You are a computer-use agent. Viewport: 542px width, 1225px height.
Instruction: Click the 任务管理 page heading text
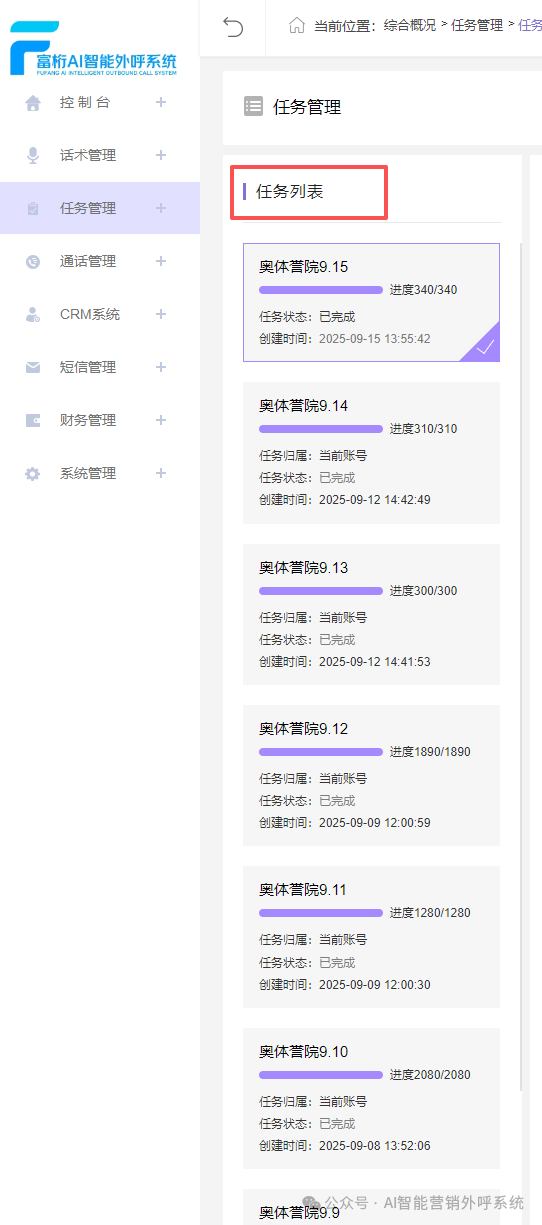tap(307, 108)
